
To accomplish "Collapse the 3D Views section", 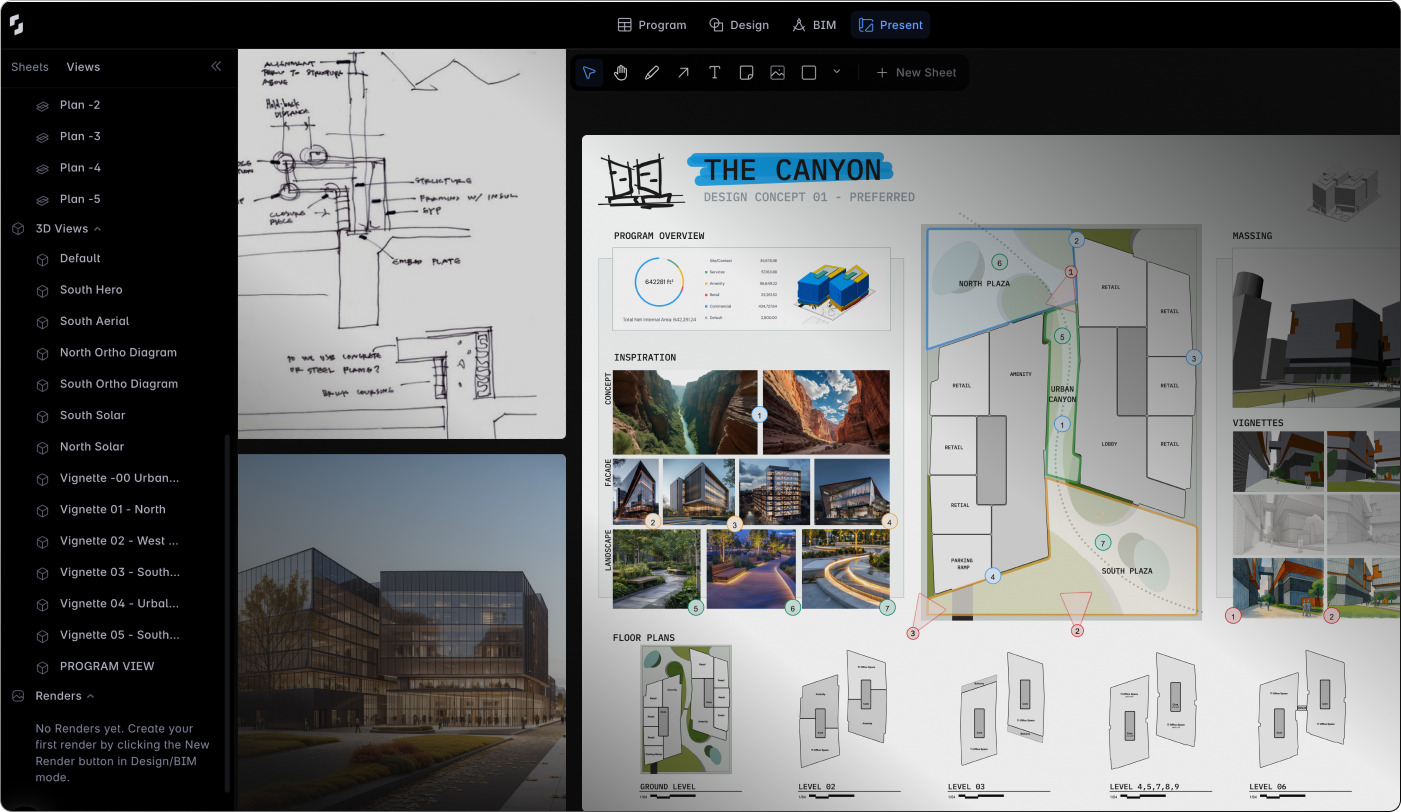I will tap(98, 228).
